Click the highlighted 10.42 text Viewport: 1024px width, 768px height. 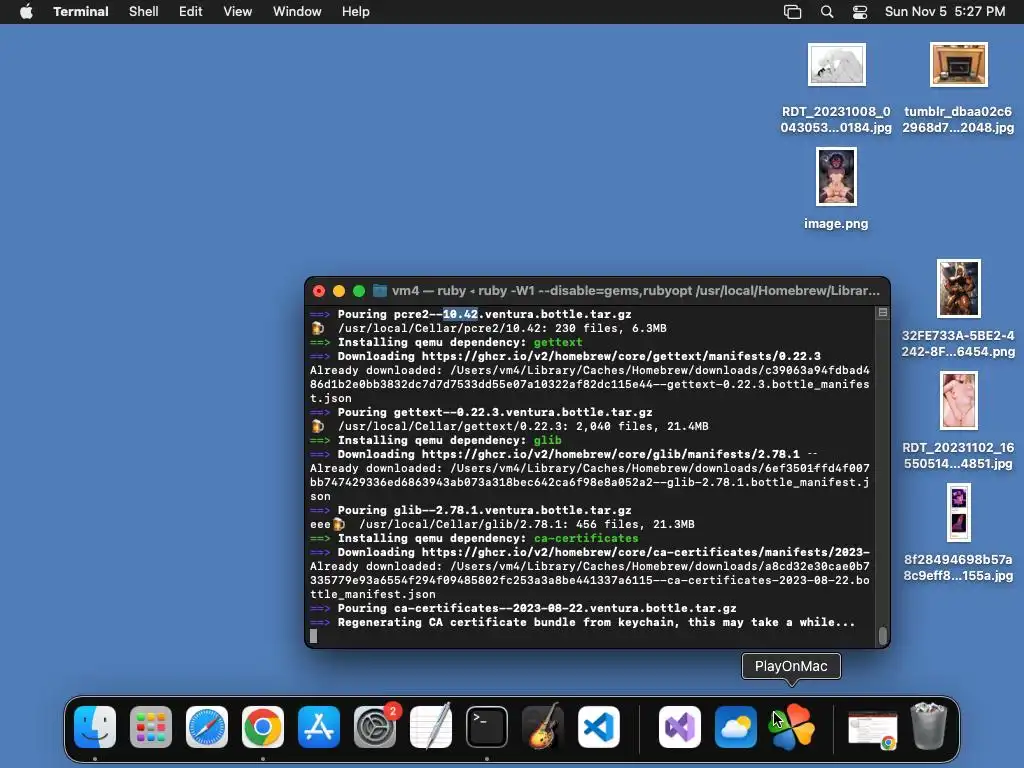460,314
